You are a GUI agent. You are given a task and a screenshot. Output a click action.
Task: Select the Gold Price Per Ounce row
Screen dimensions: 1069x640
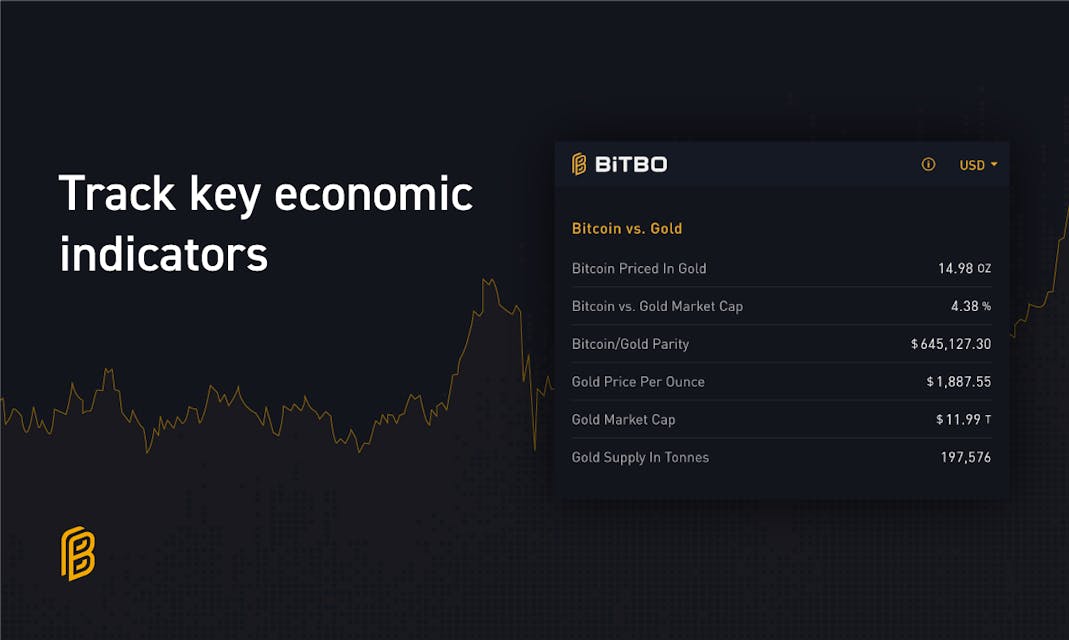tap(781, 382)
